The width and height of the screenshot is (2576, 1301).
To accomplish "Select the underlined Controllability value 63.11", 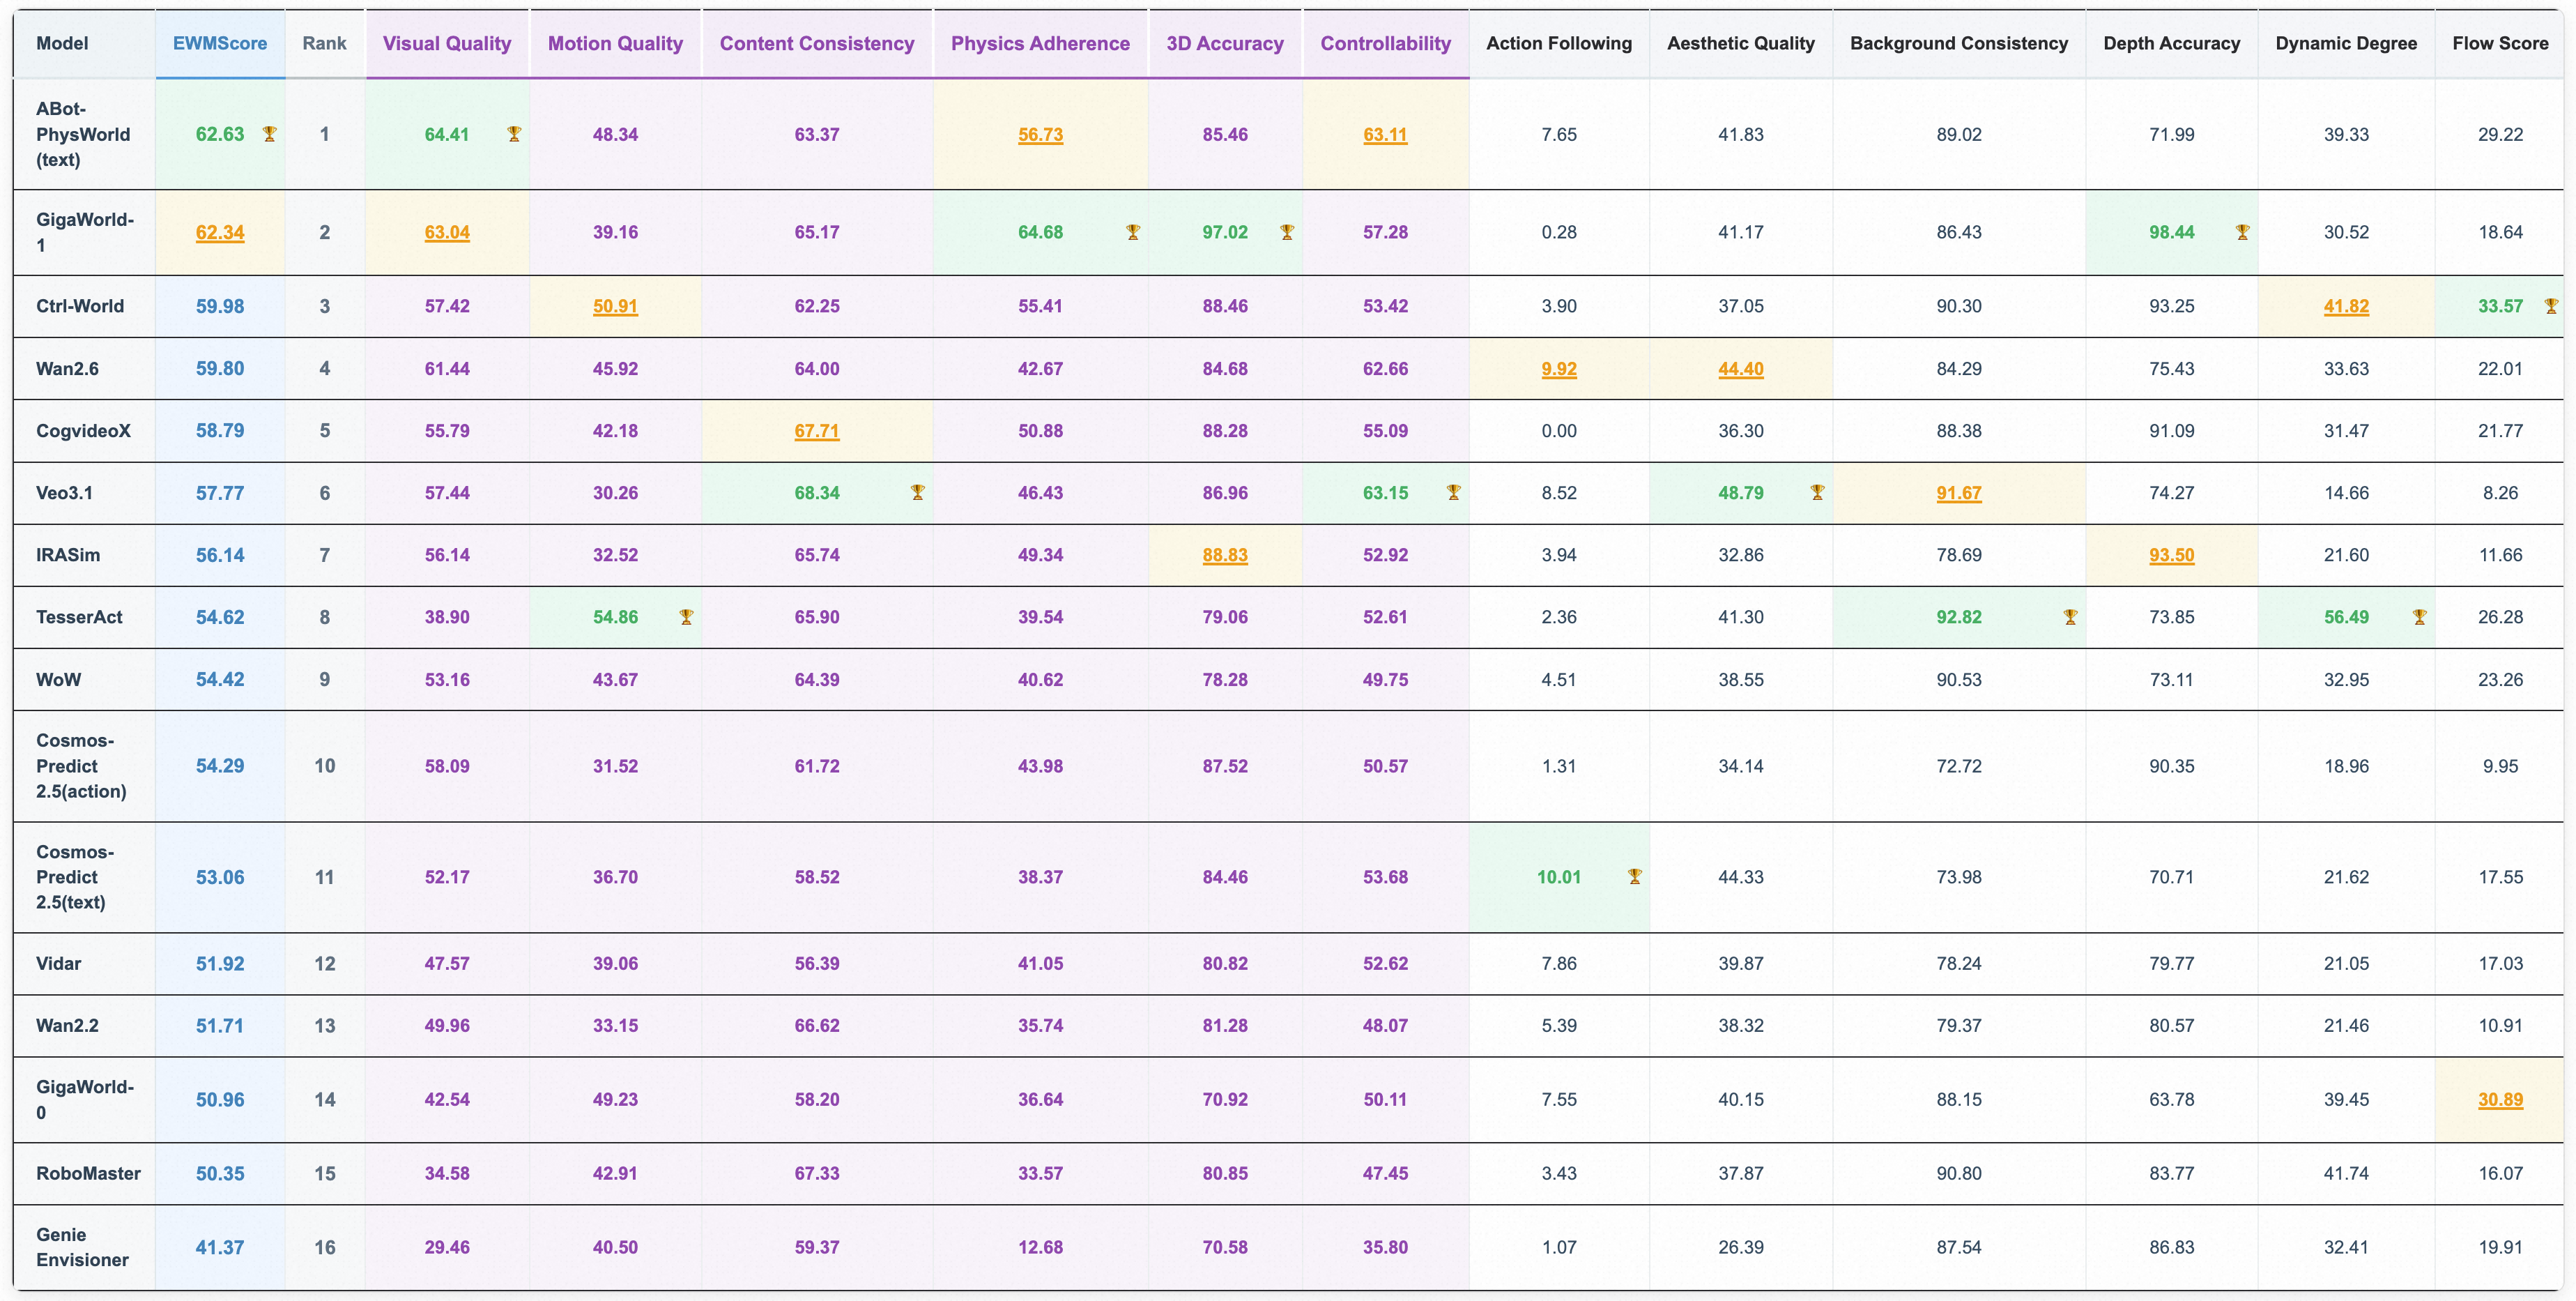I will pyautogui.click(x=1385, y=134).
